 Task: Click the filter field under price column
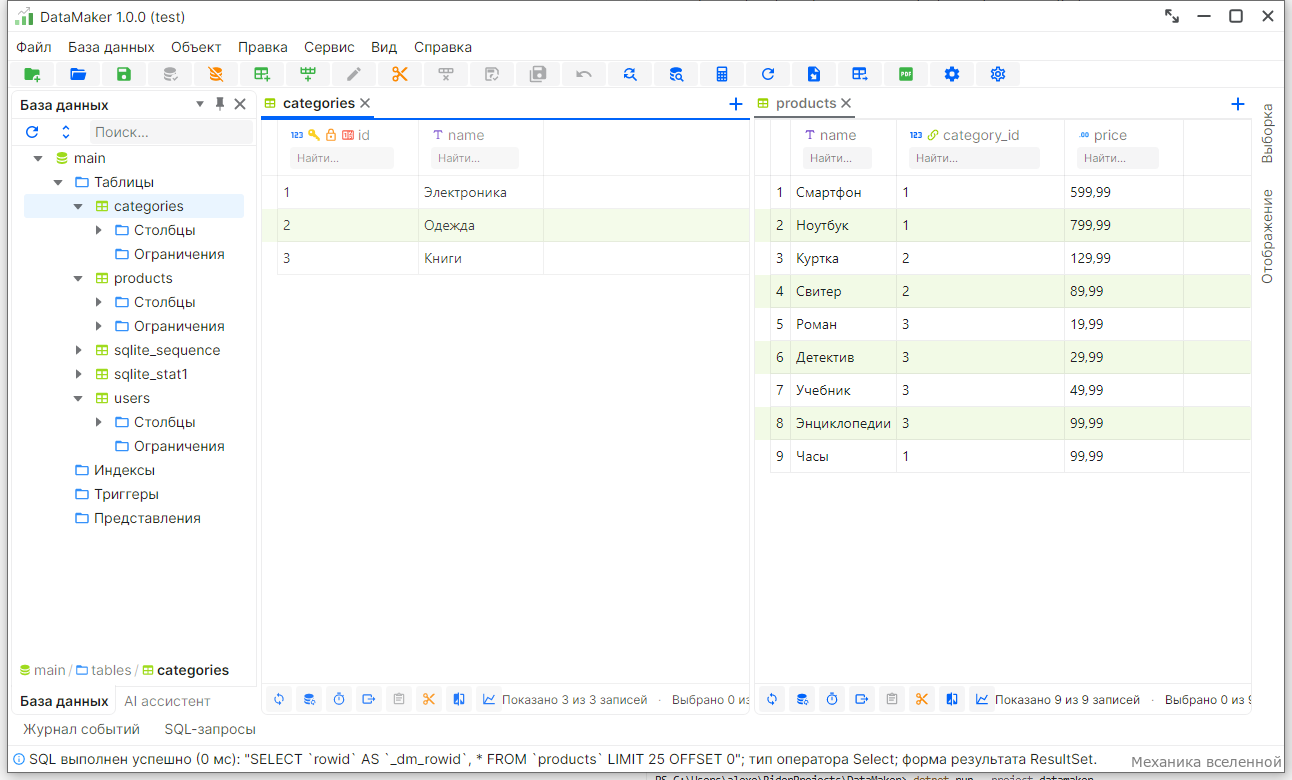click(x=1117, y=158)
